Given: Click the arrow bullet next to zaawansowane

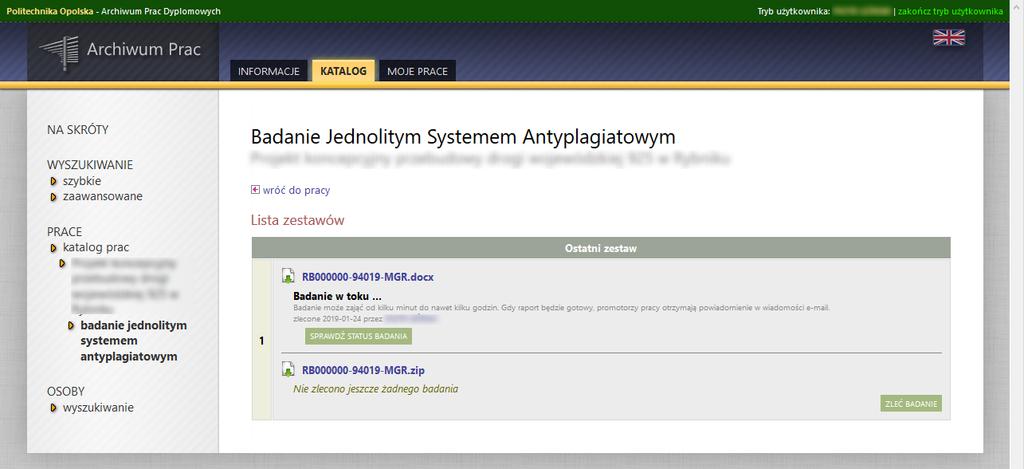Looking at the screenshot, I should point(54,197).
